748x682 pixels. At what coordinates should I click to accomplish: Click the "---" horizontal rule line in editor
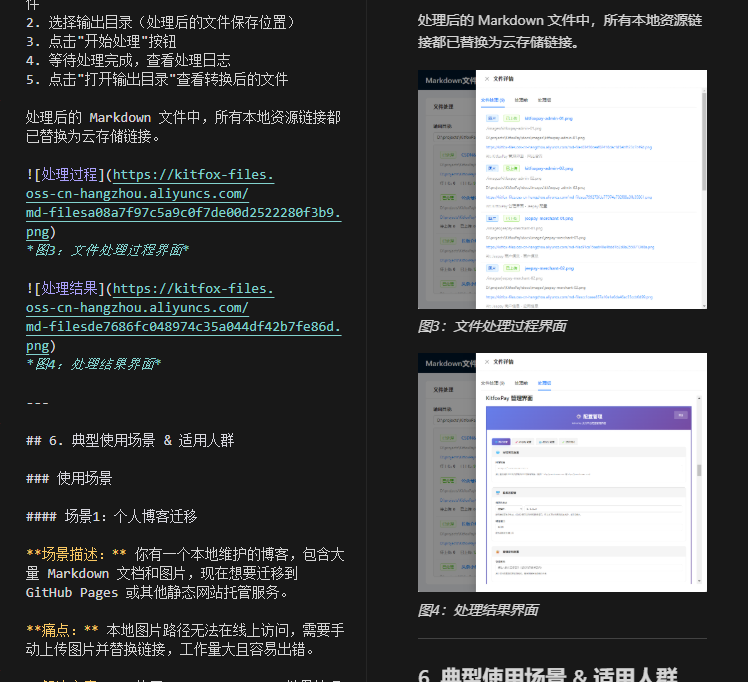pyautogui.click(x=37, y=403)
